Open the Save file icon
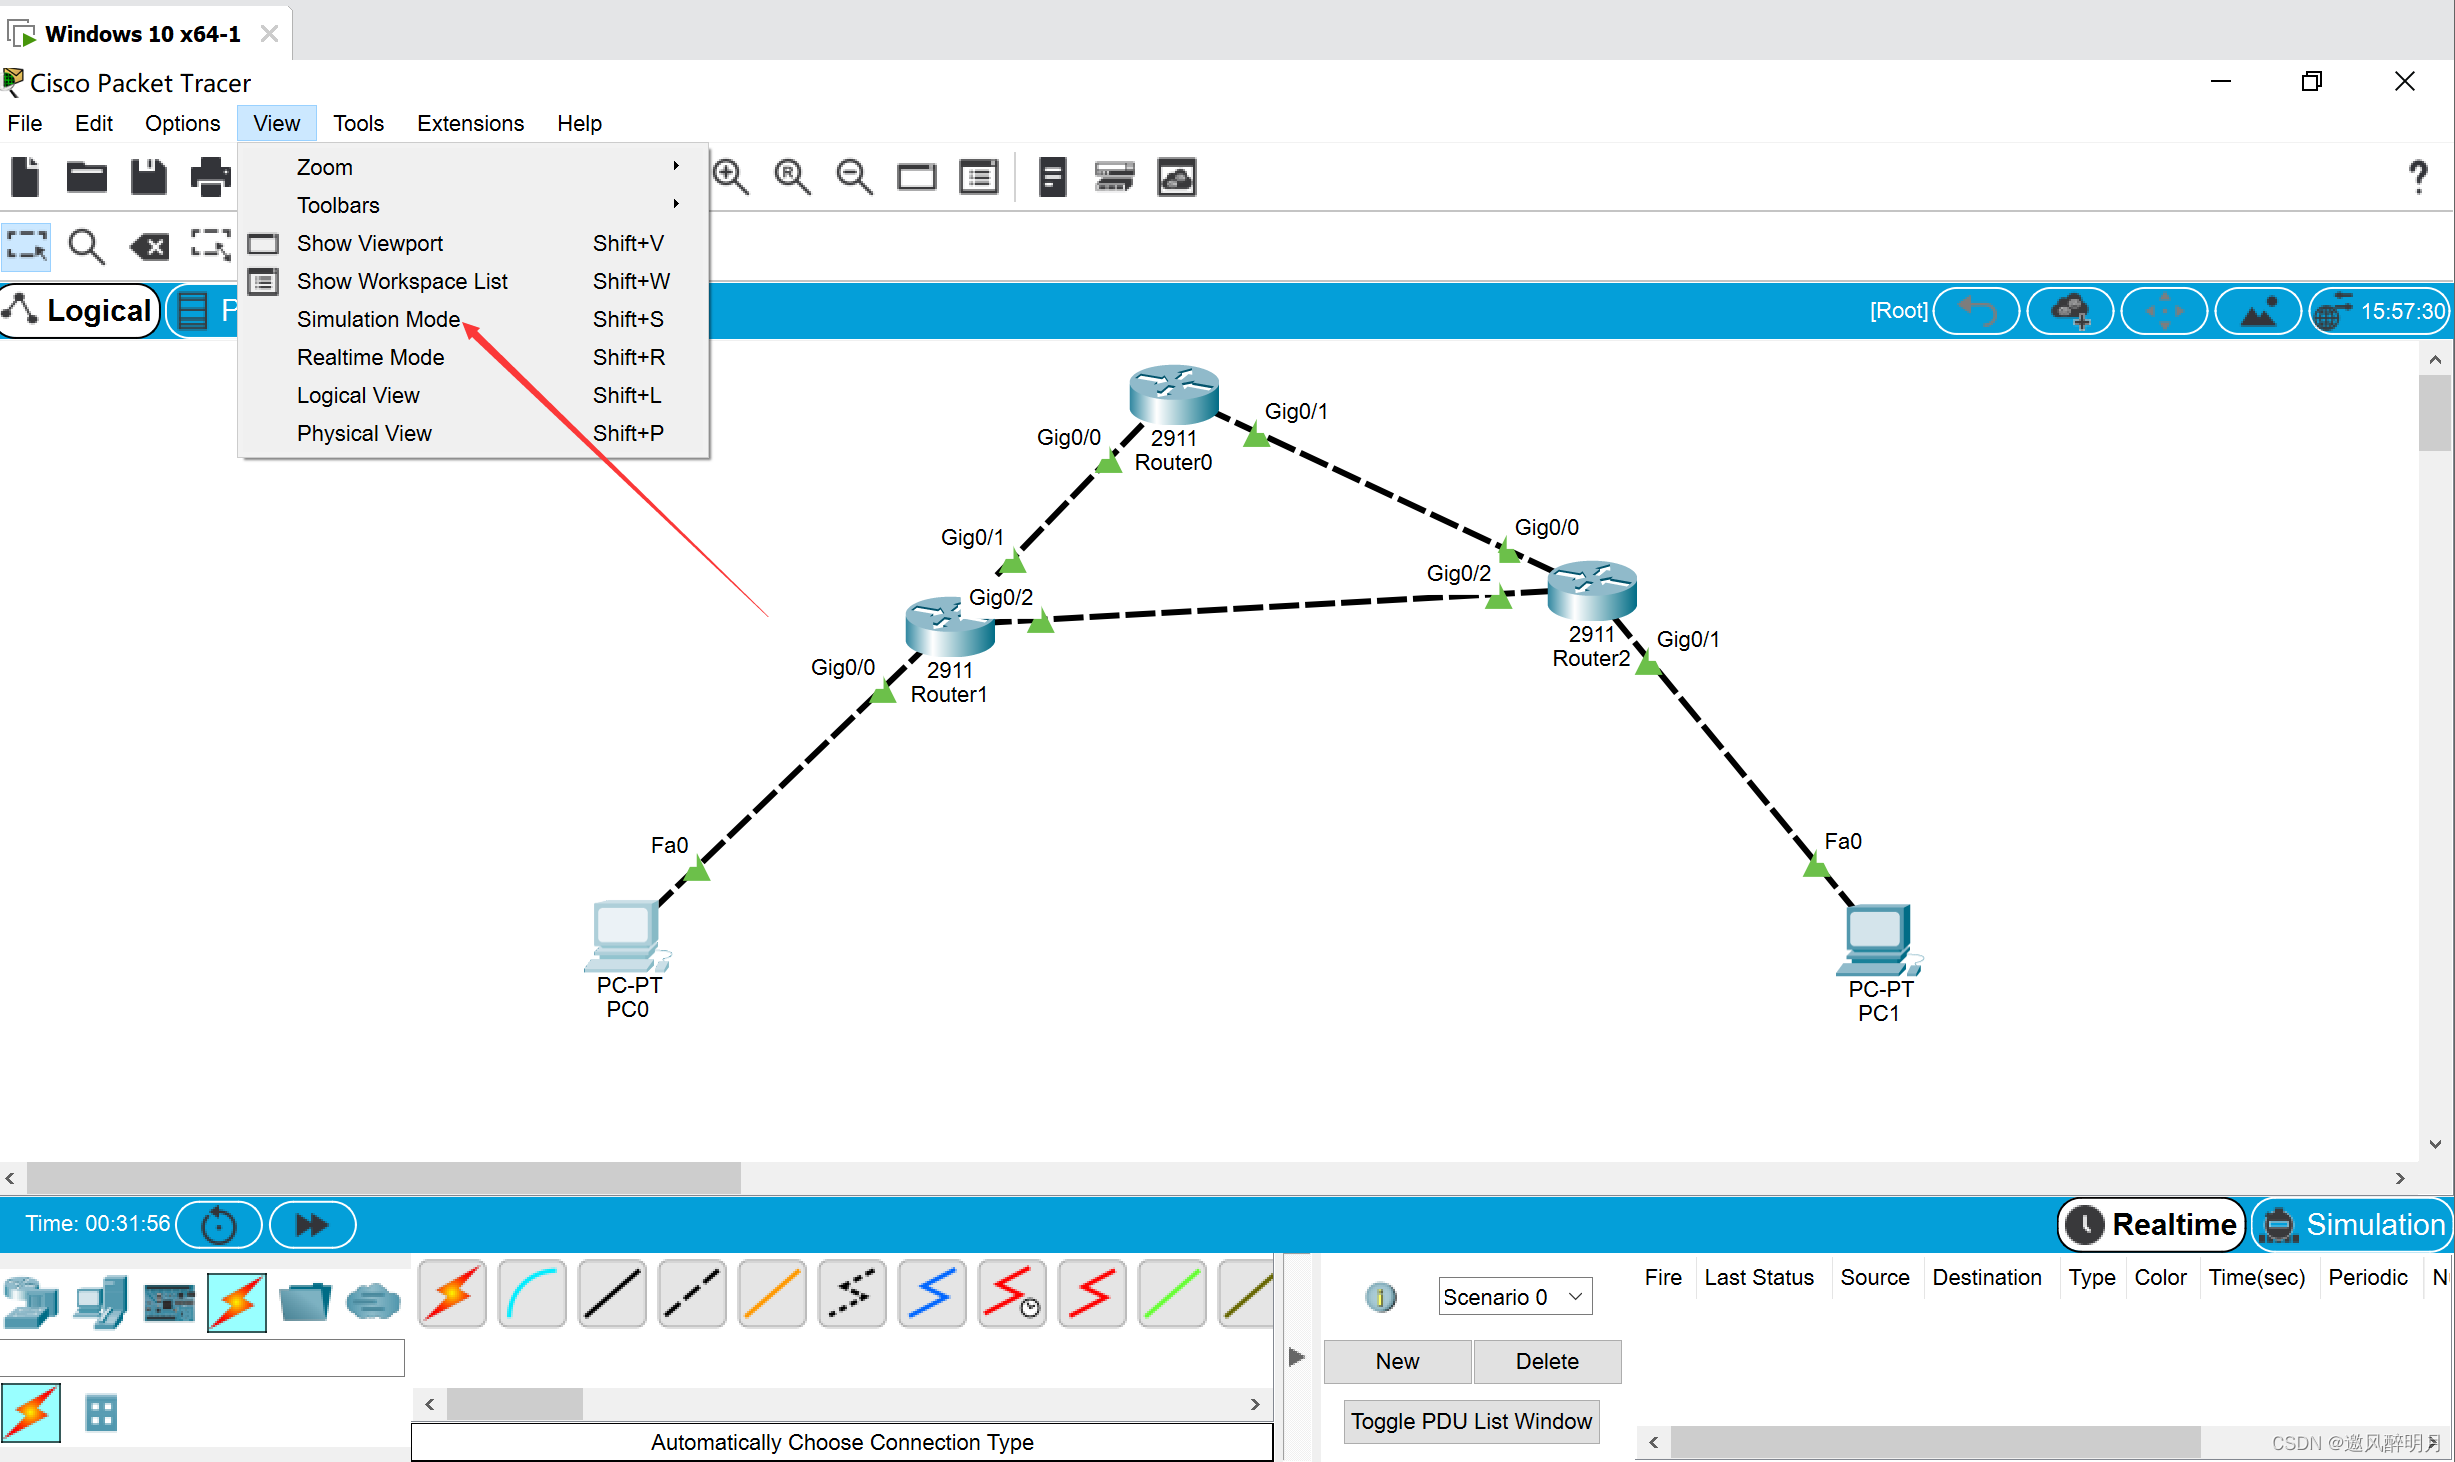This screenshot has width=2455, height=1462. tap(149, 178)
